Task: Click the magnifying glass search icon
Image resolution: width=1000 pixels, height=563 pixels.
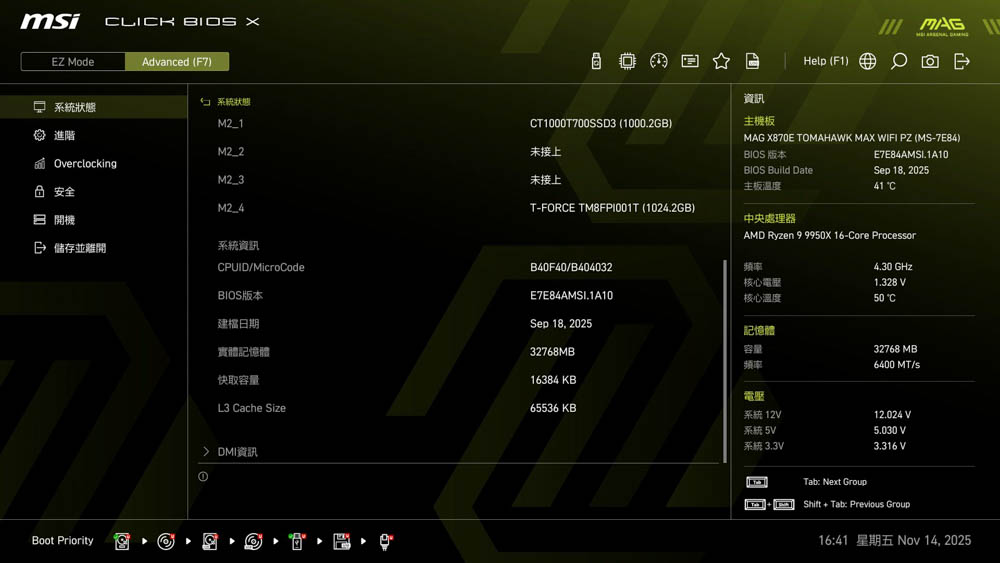Action: [x=899, y=62]
